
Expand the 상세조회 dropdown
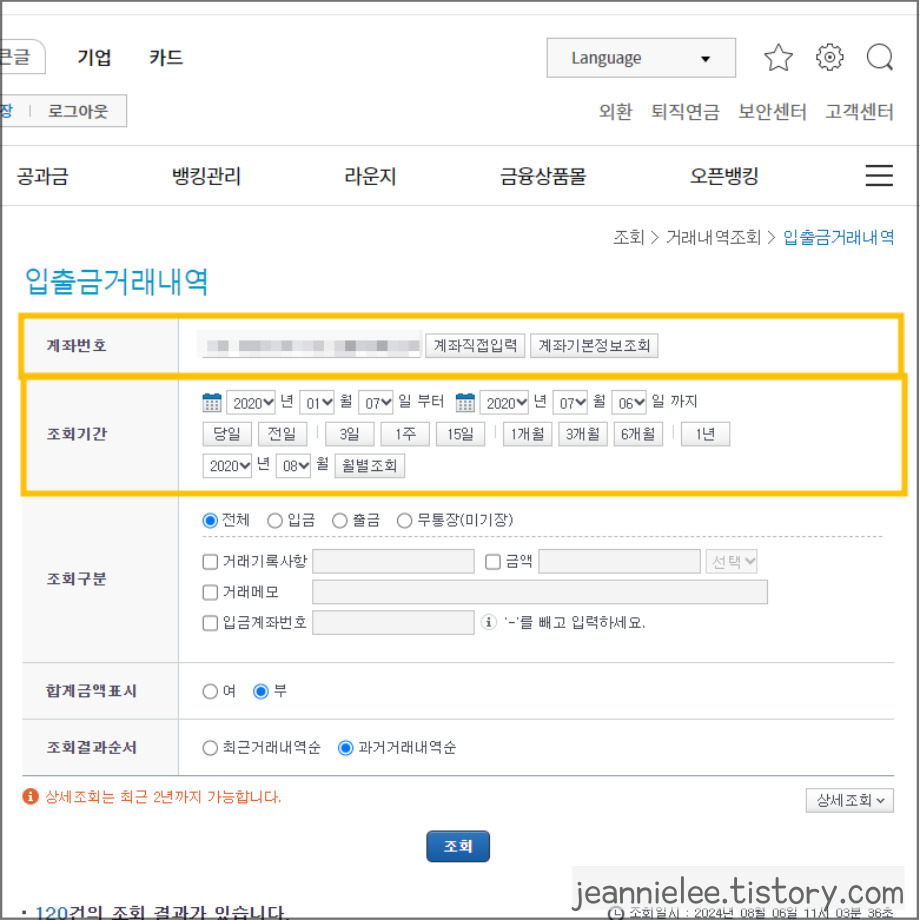tap(849, 800)
